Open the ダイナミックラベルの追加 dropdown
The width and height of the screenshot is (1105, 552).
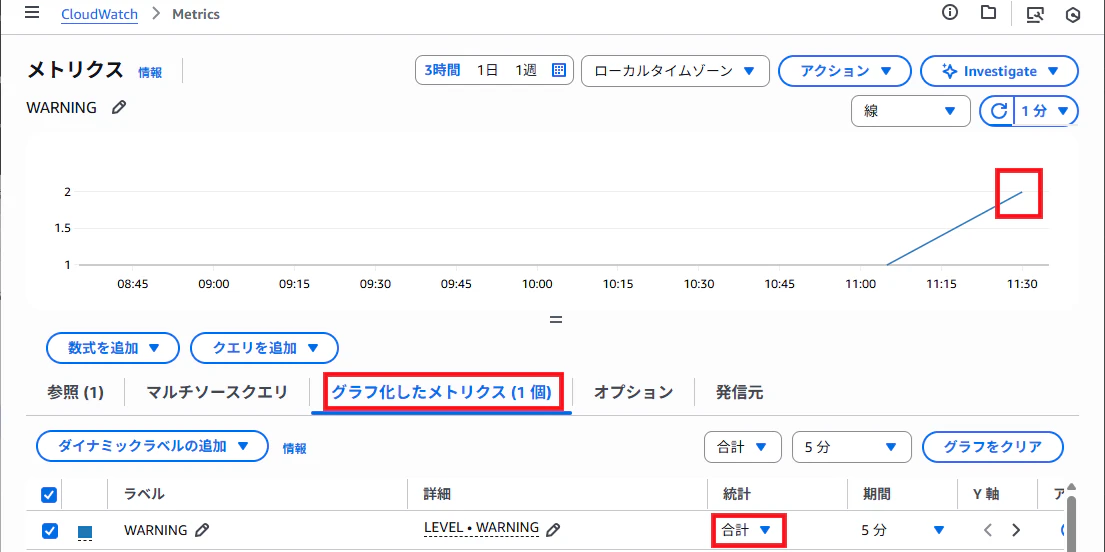[152, 446]
